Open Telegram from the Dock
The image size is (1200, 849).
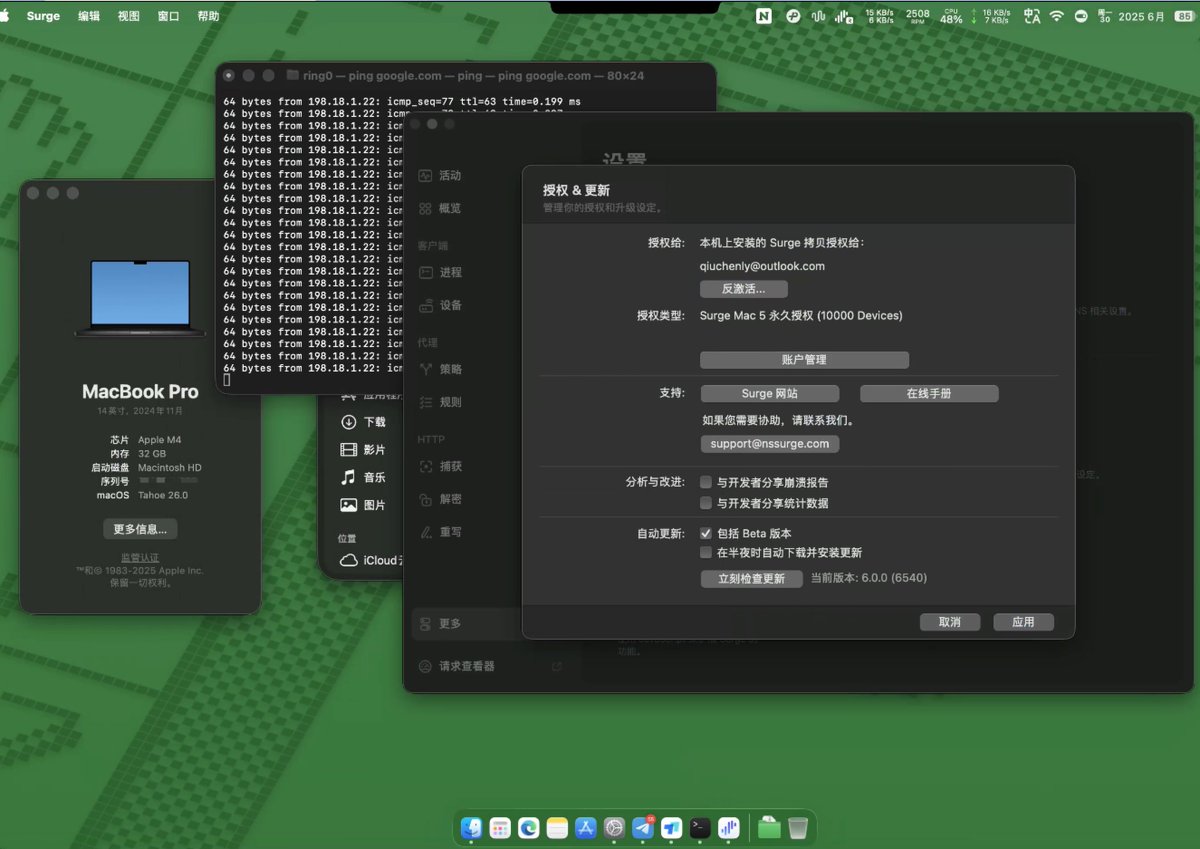click(x=644, y=828)
